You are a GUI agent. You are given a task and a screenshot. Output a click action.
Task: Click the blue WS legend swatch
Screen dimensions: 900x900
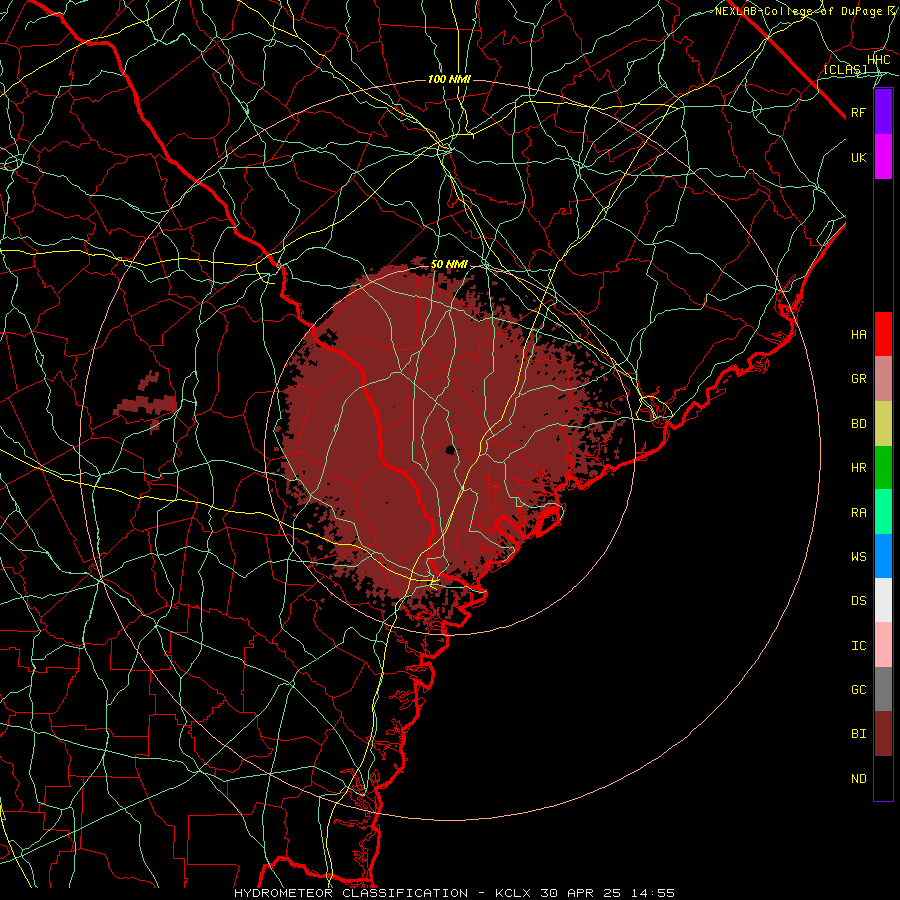click(x=883, y=556)
